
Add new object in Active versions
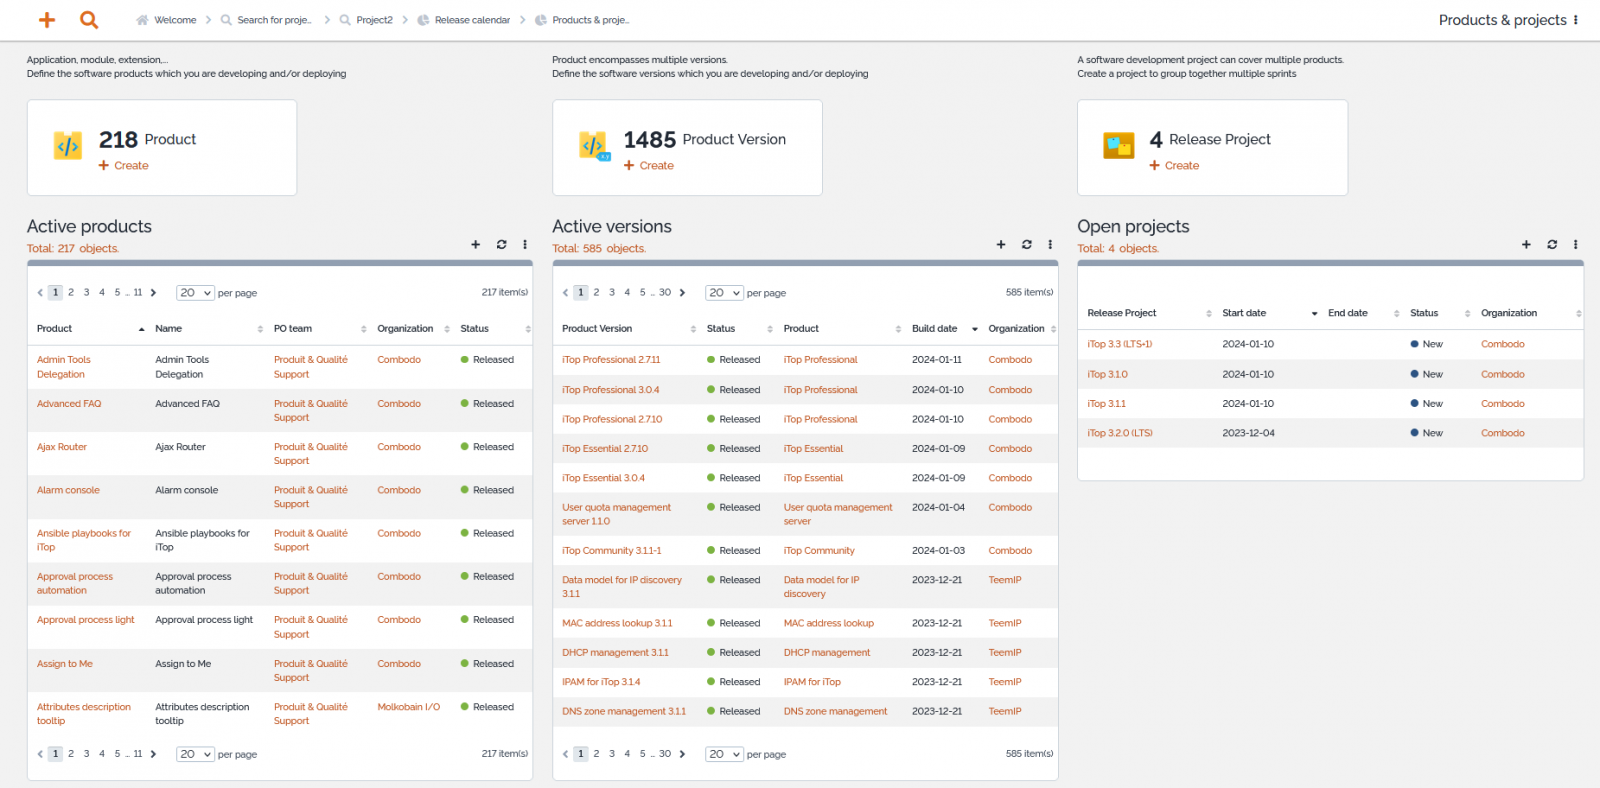pos(1001,244)
